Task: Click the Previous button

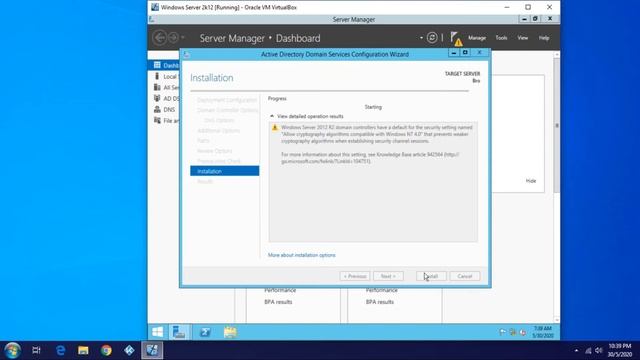Action: click(355, 276)
